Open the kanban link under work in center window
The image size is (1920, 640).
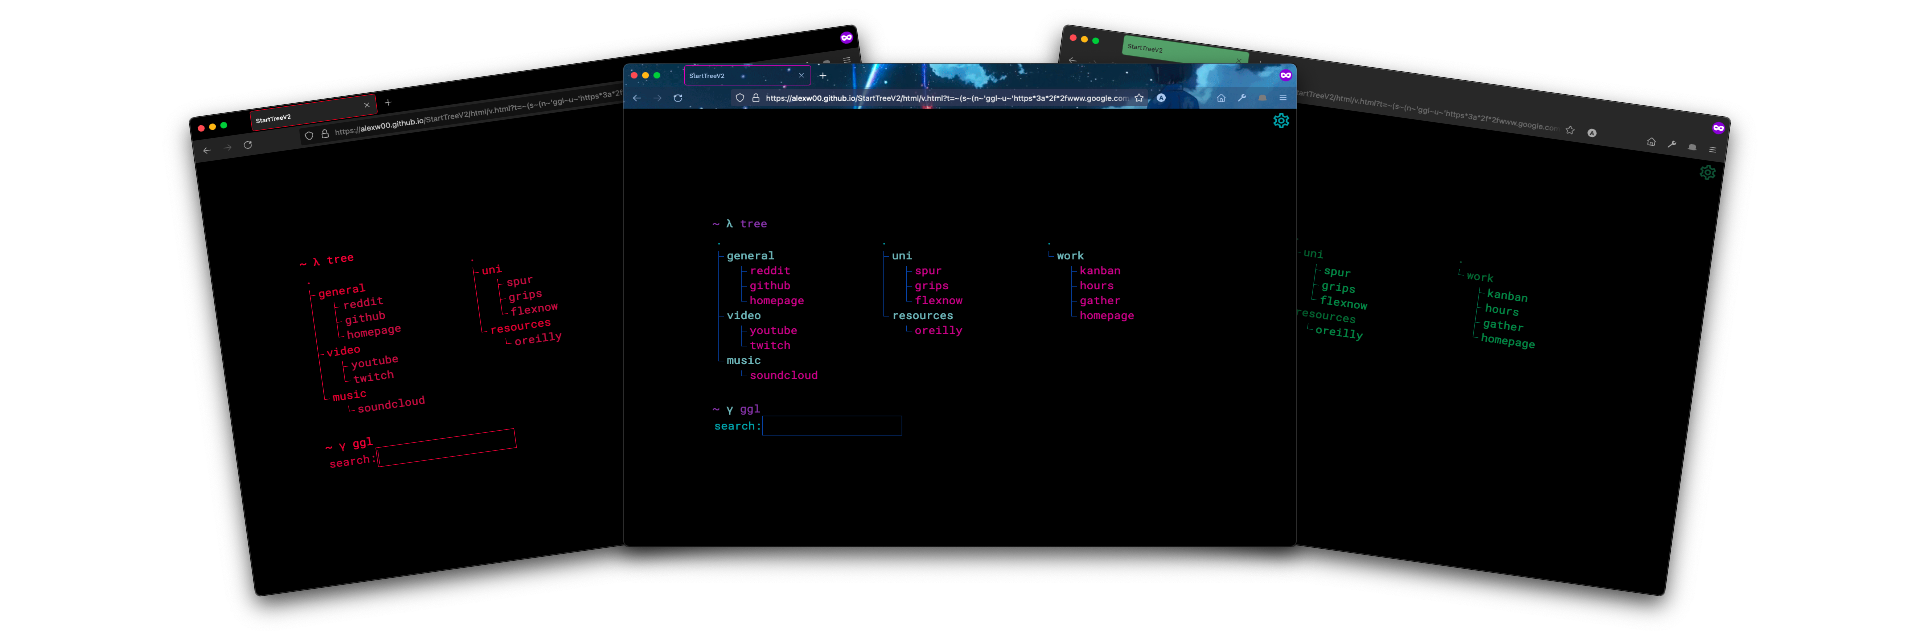click(1100, 271)
